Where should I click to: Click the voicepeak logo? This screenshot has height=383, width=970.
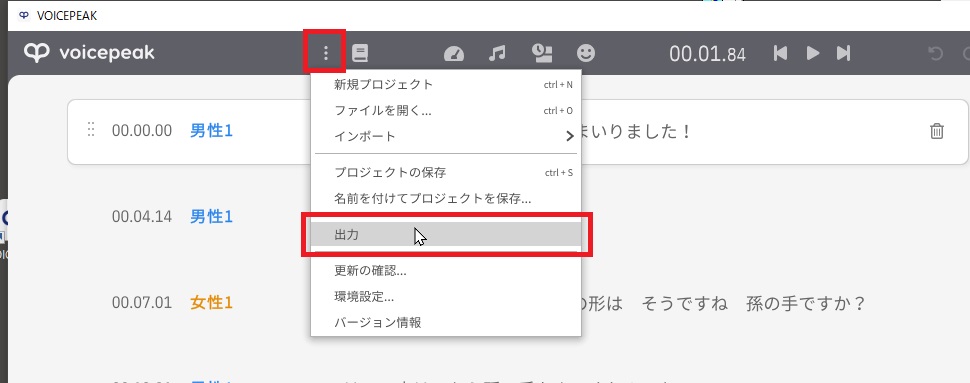[90, 53]
